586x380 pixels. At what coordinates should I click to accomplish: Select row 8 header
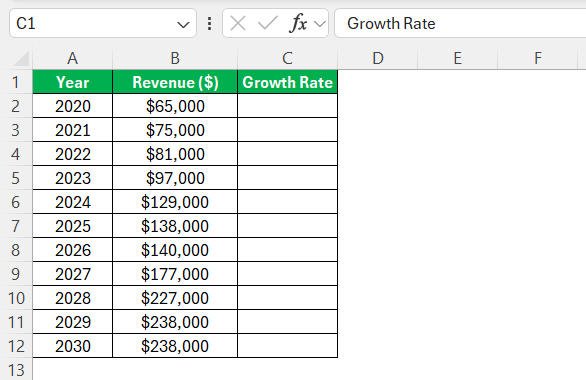[x=16, y=250]
